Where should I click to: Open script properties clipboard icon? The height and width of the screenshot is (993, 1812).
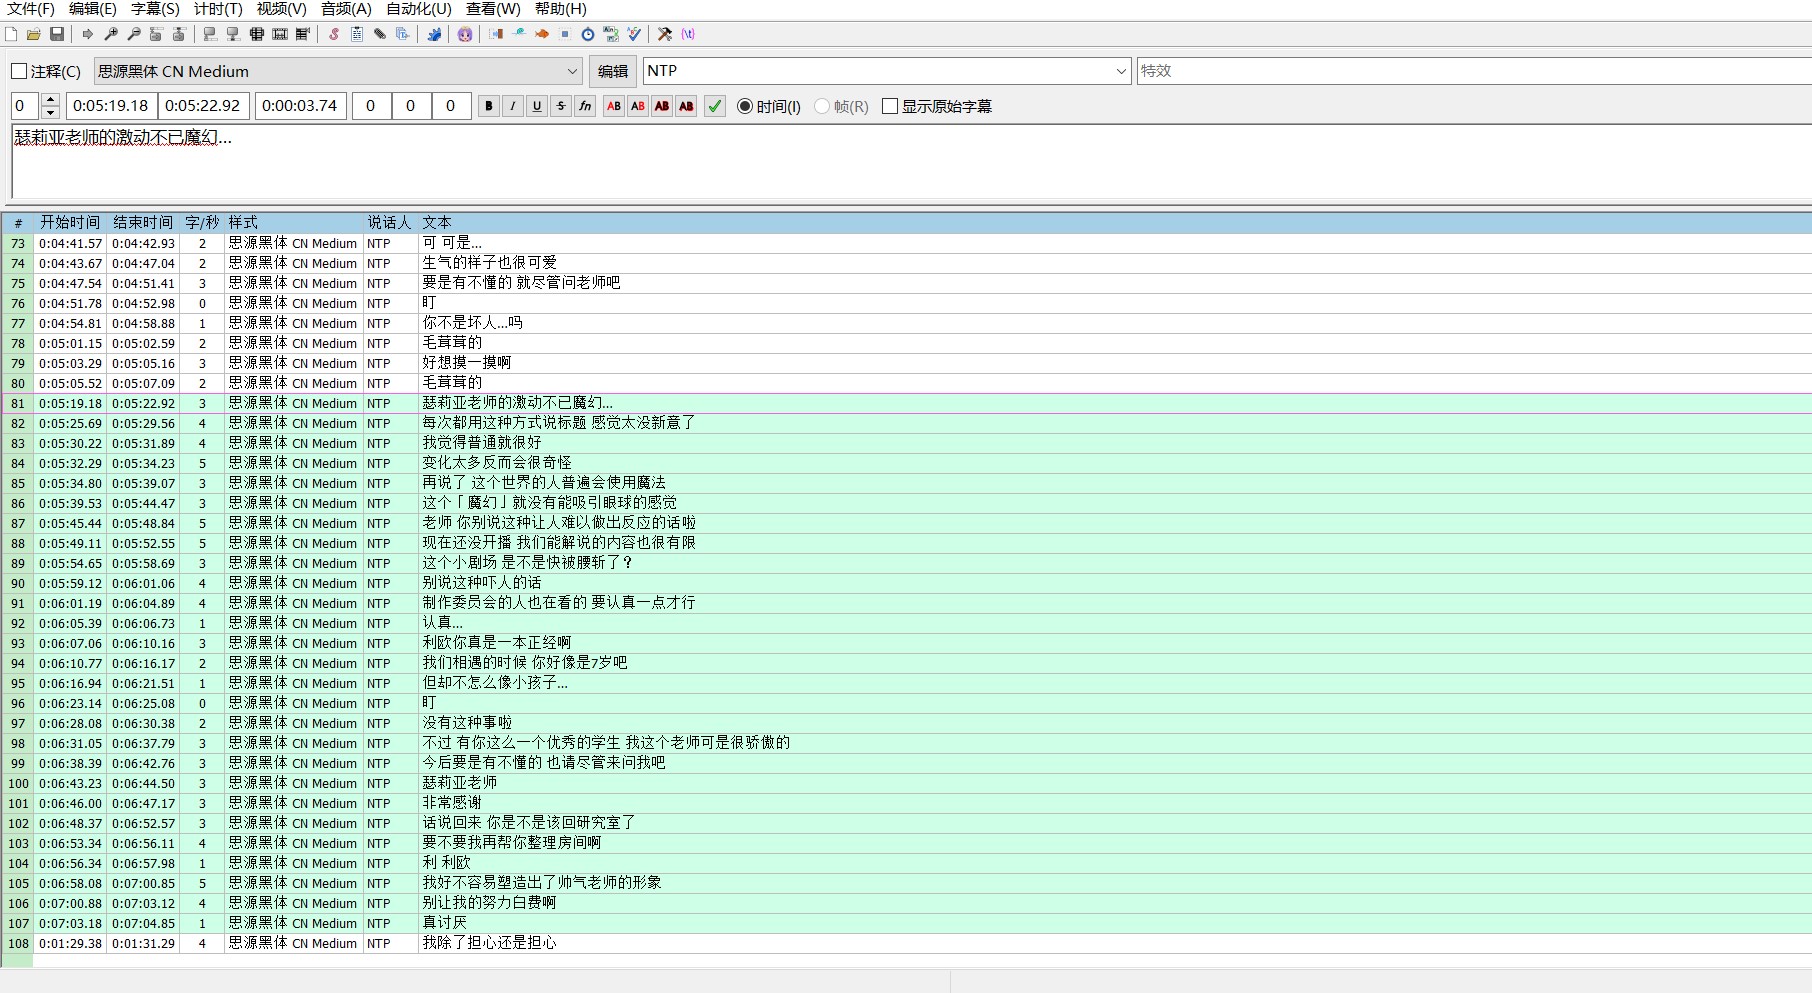(357, 34)
